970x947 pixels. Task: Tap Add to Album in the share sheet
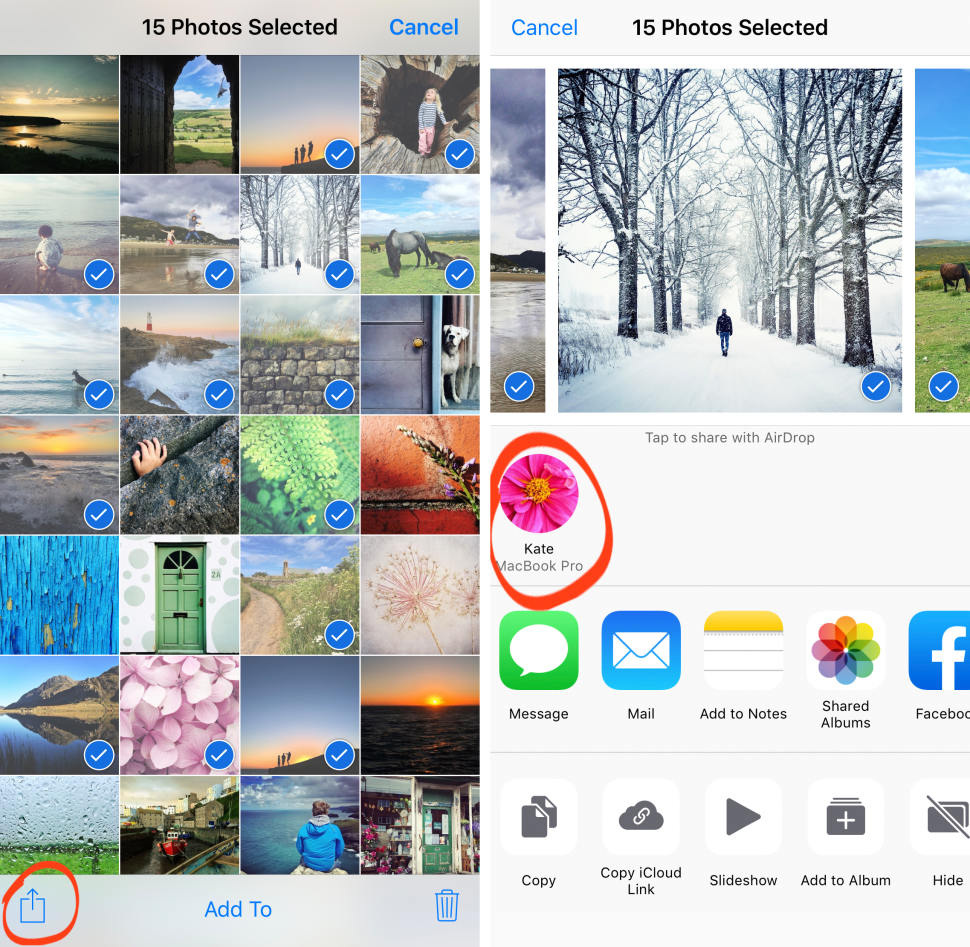[845, 816]
